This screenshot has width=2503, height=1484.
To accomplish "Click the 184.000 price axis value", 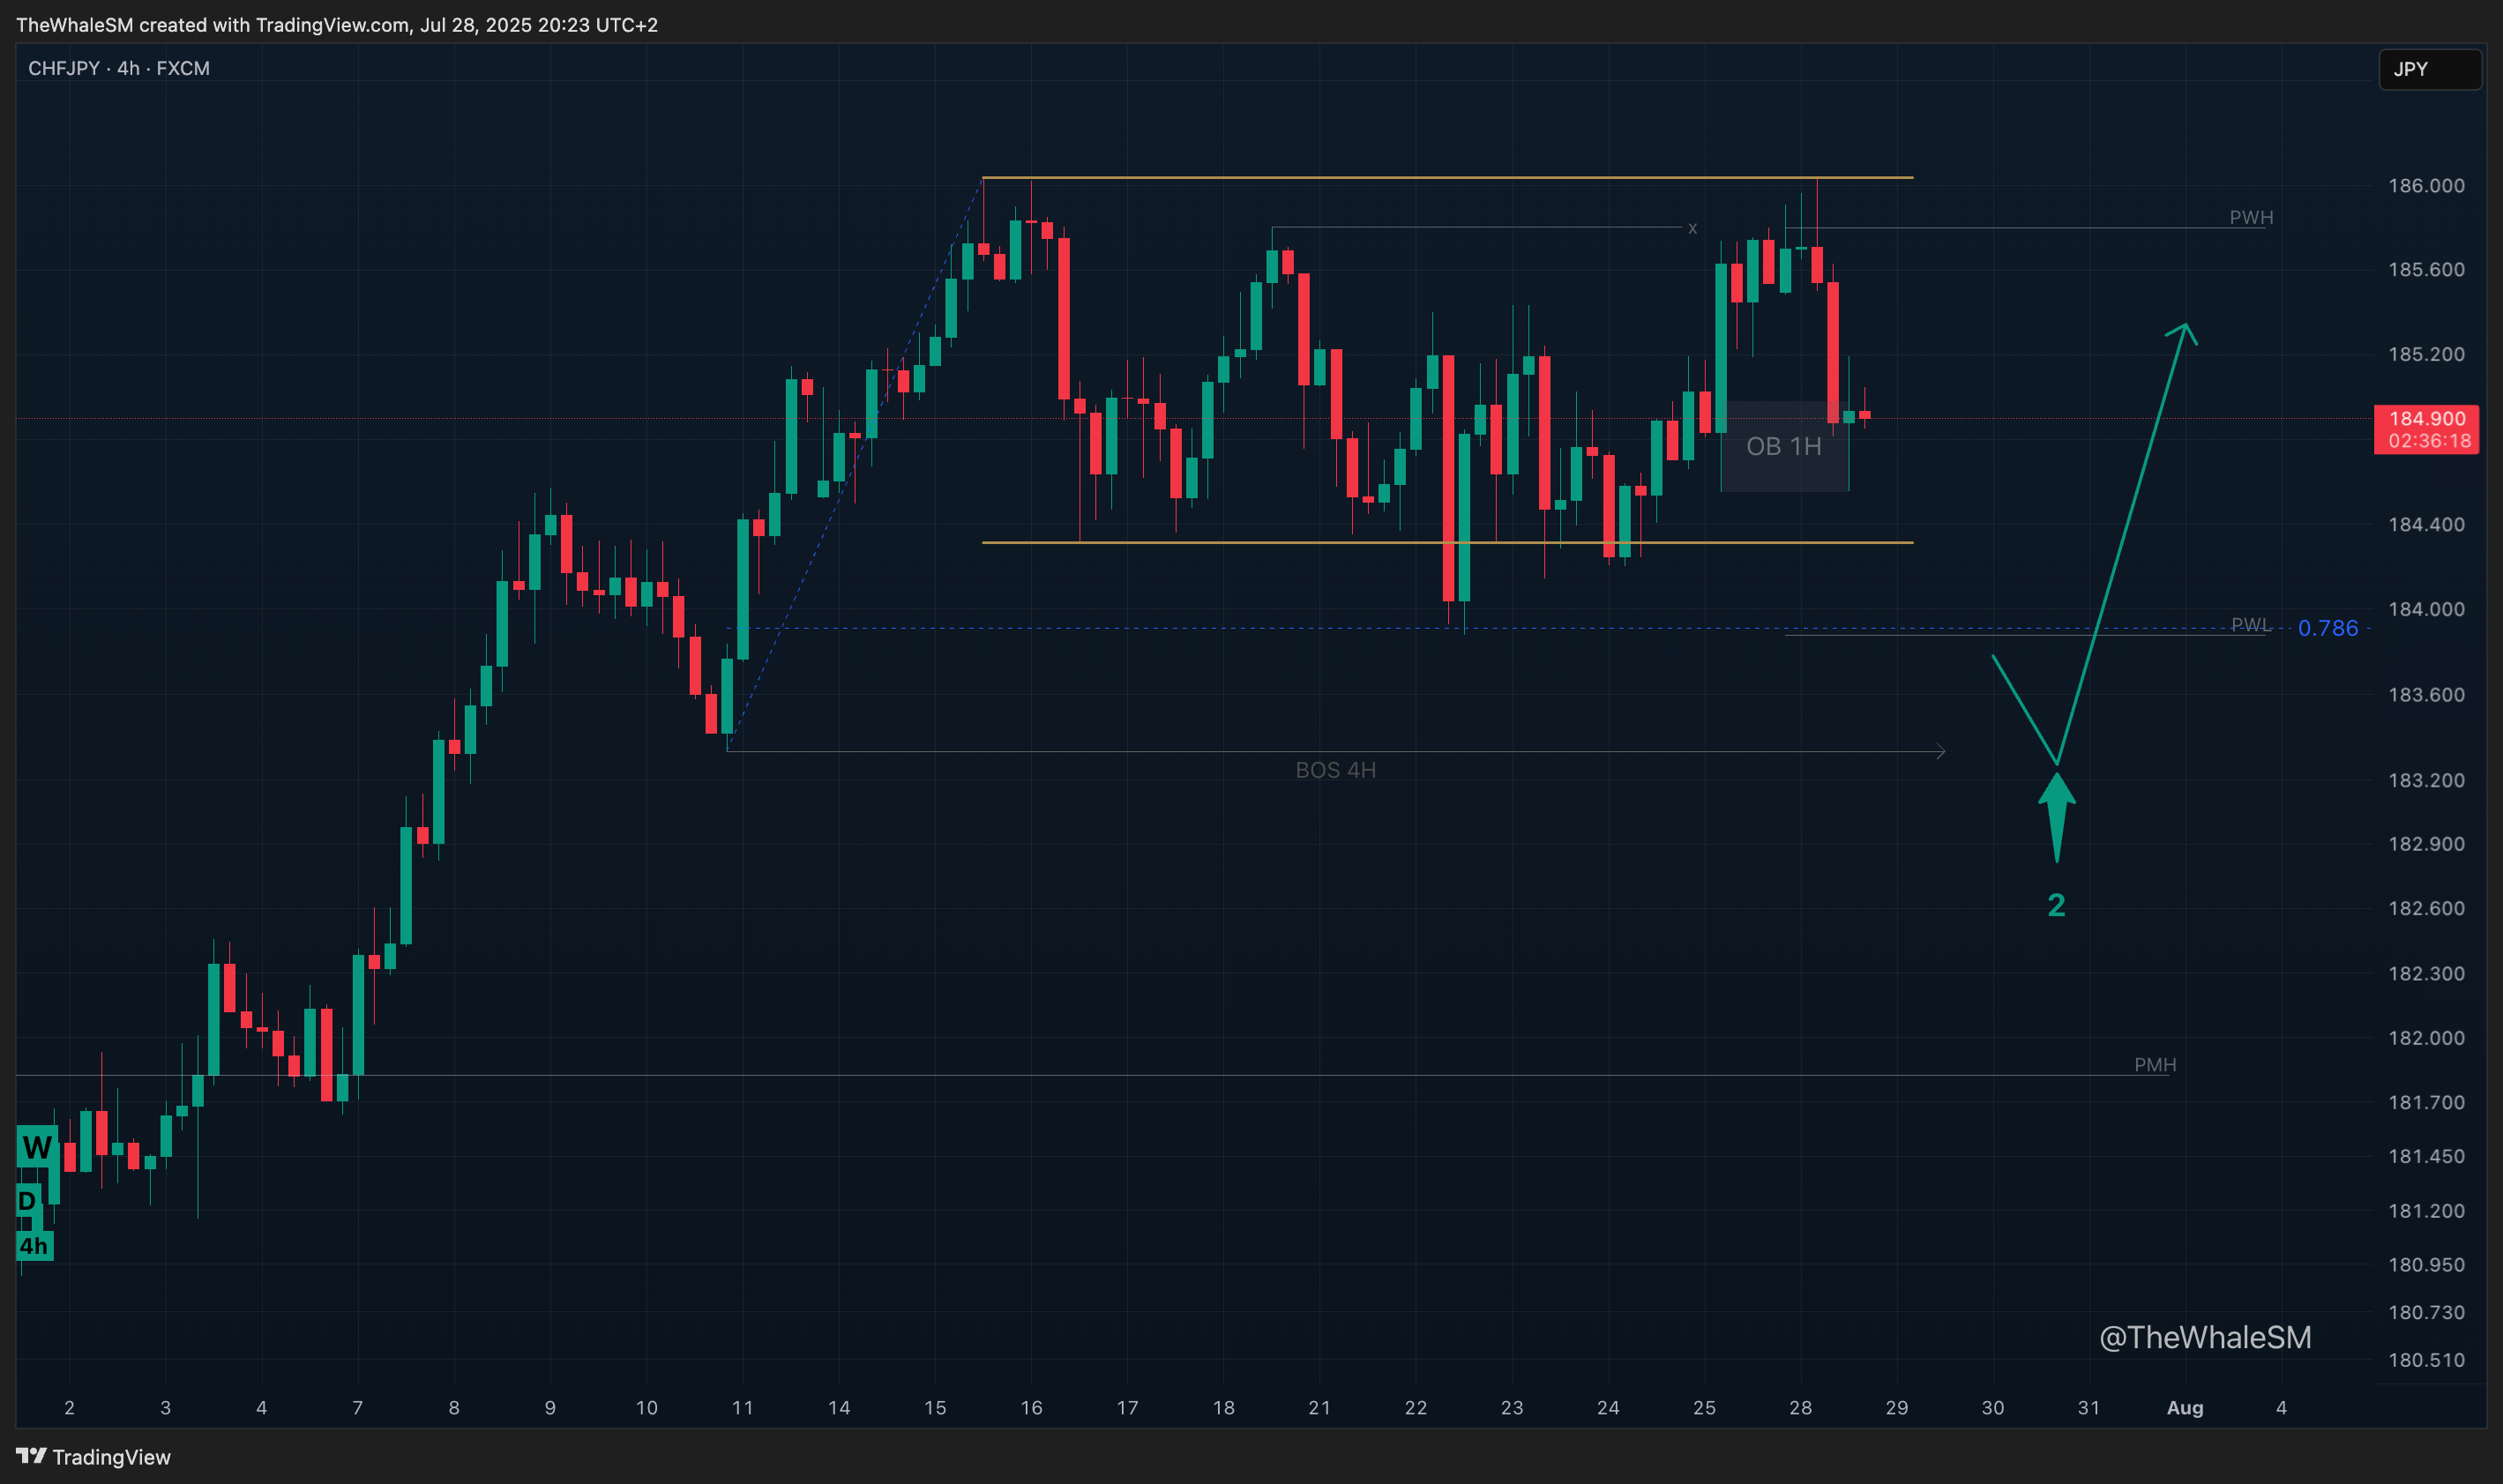I will pos(2426,609).
